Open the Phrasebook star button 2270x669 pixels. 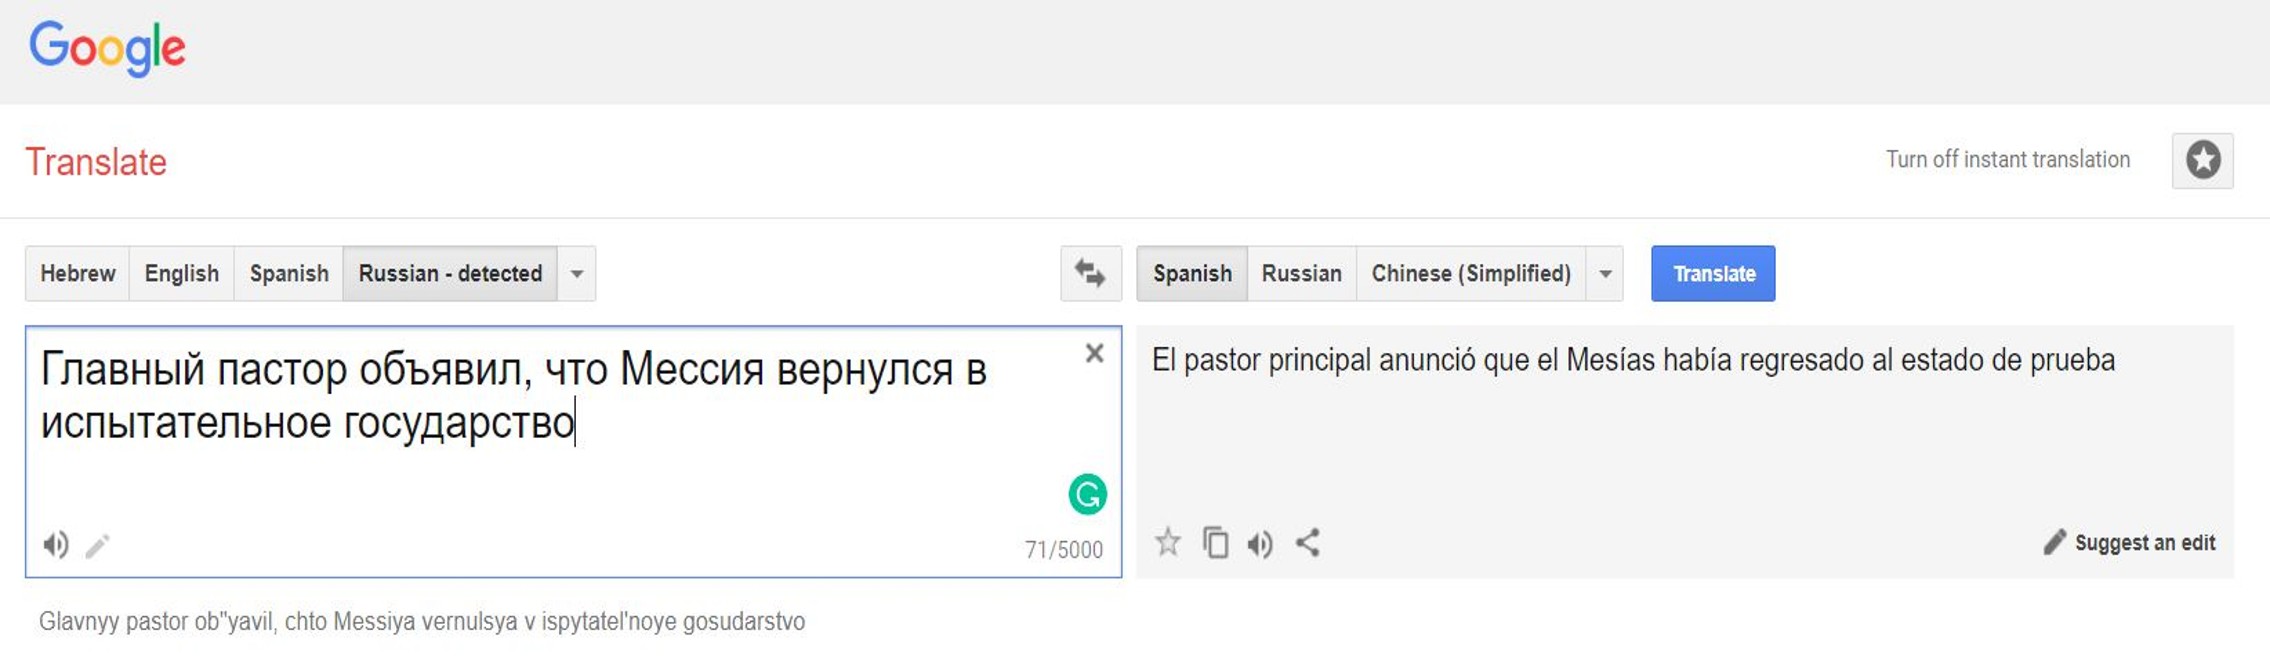2202,161
